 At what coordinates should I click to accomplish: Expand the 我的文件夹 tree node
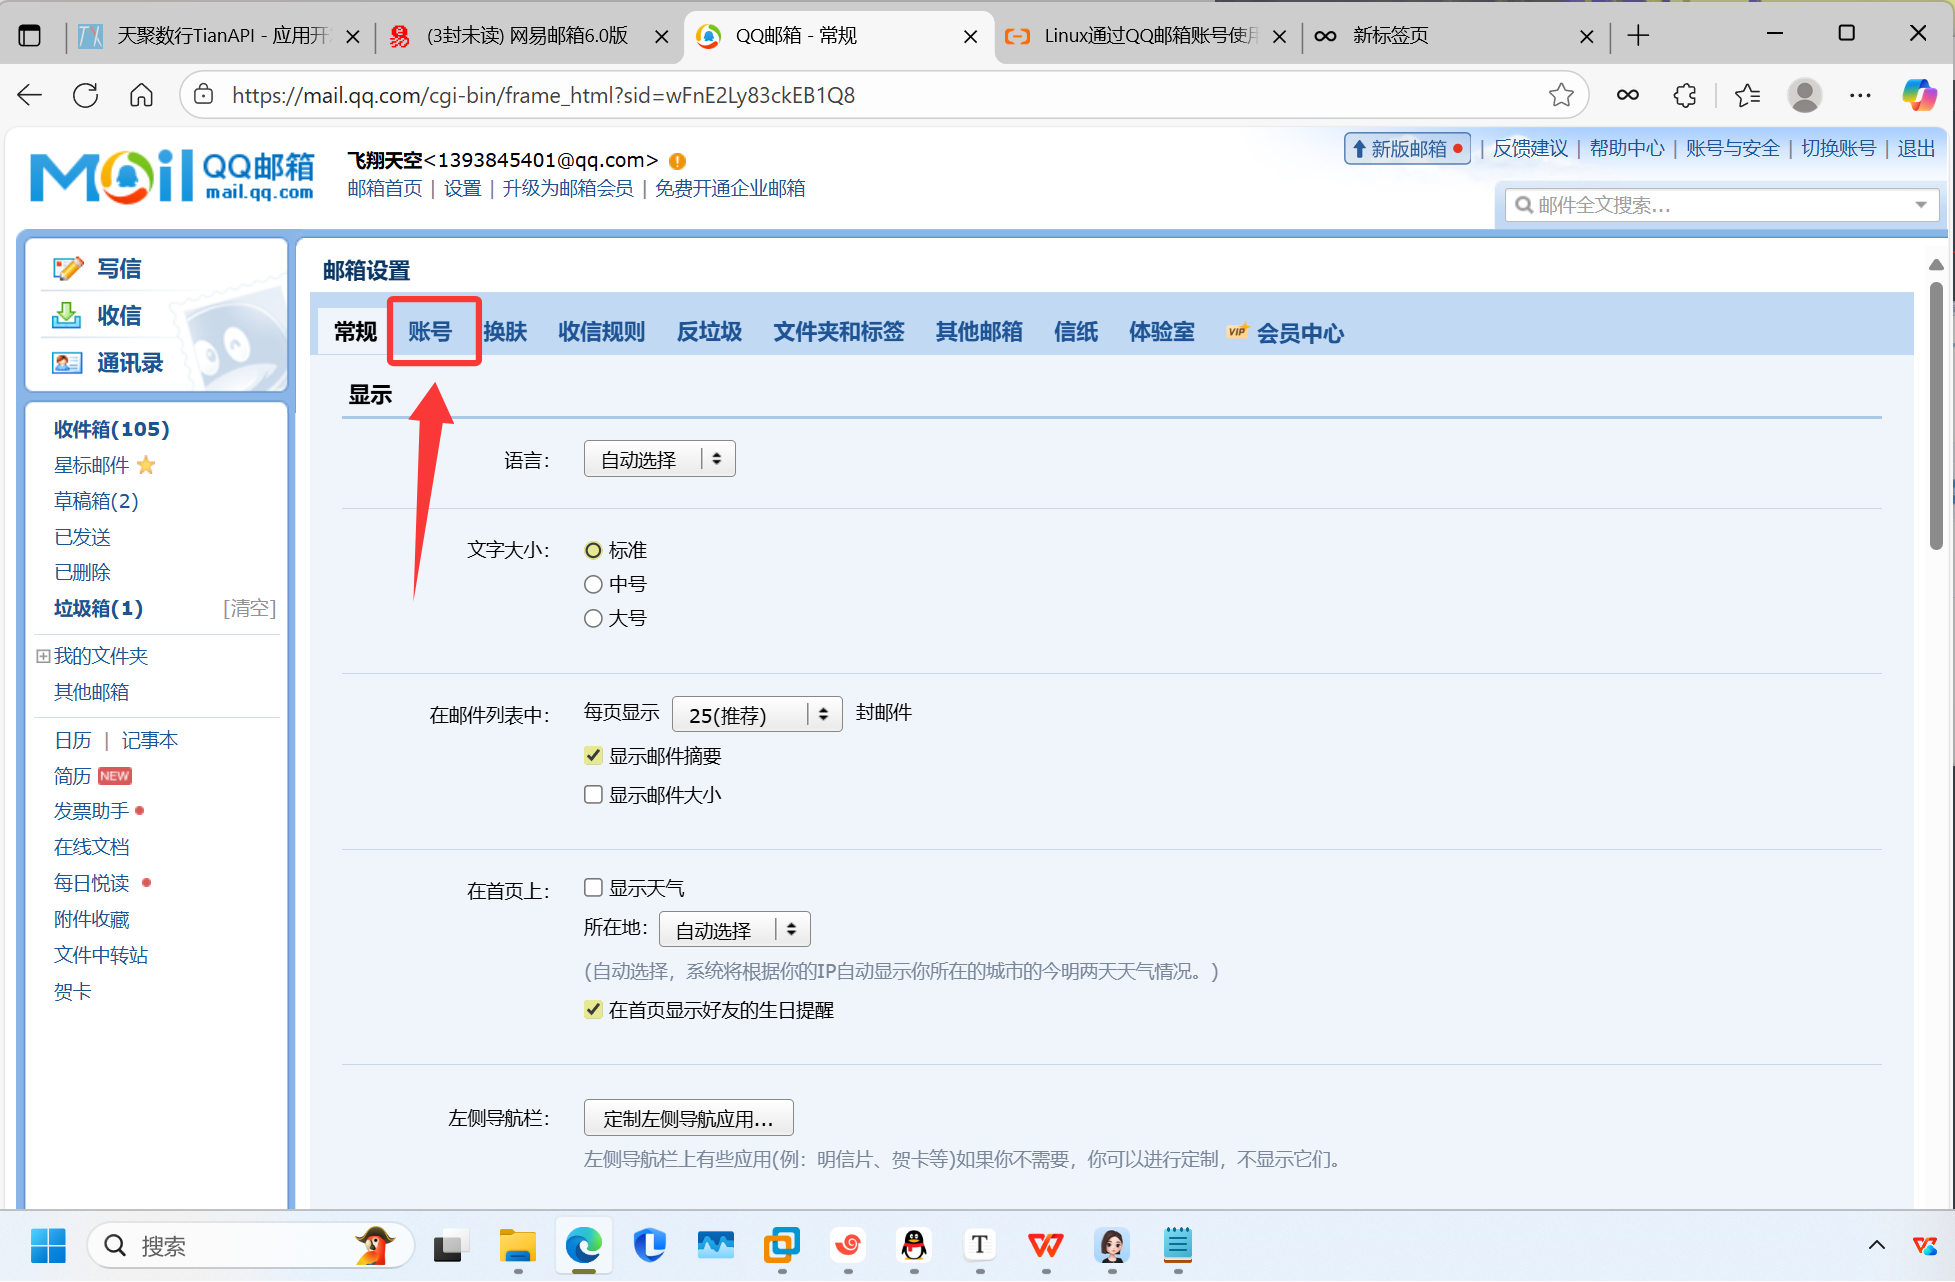[43, 656]
